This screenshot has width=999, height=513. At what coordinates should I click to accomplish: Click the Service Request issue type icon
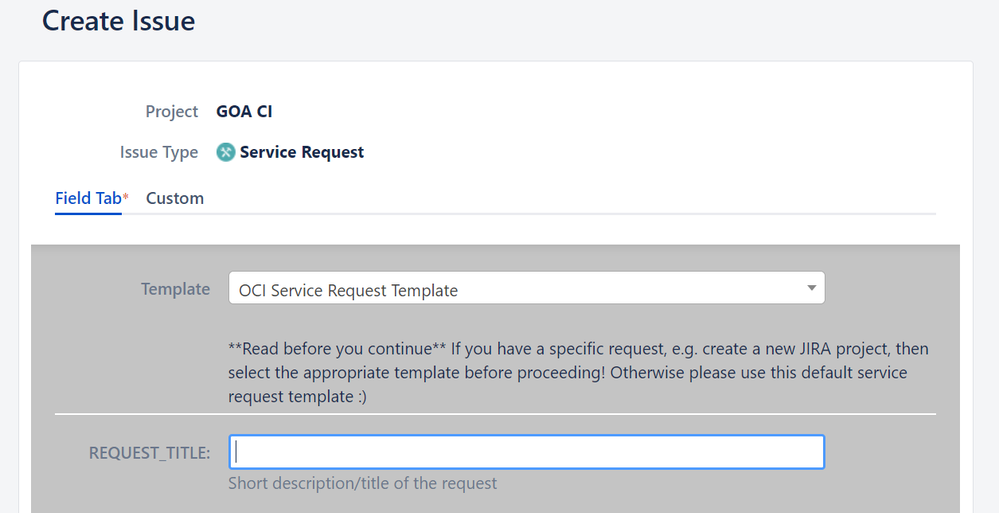[x=226, y=152]
